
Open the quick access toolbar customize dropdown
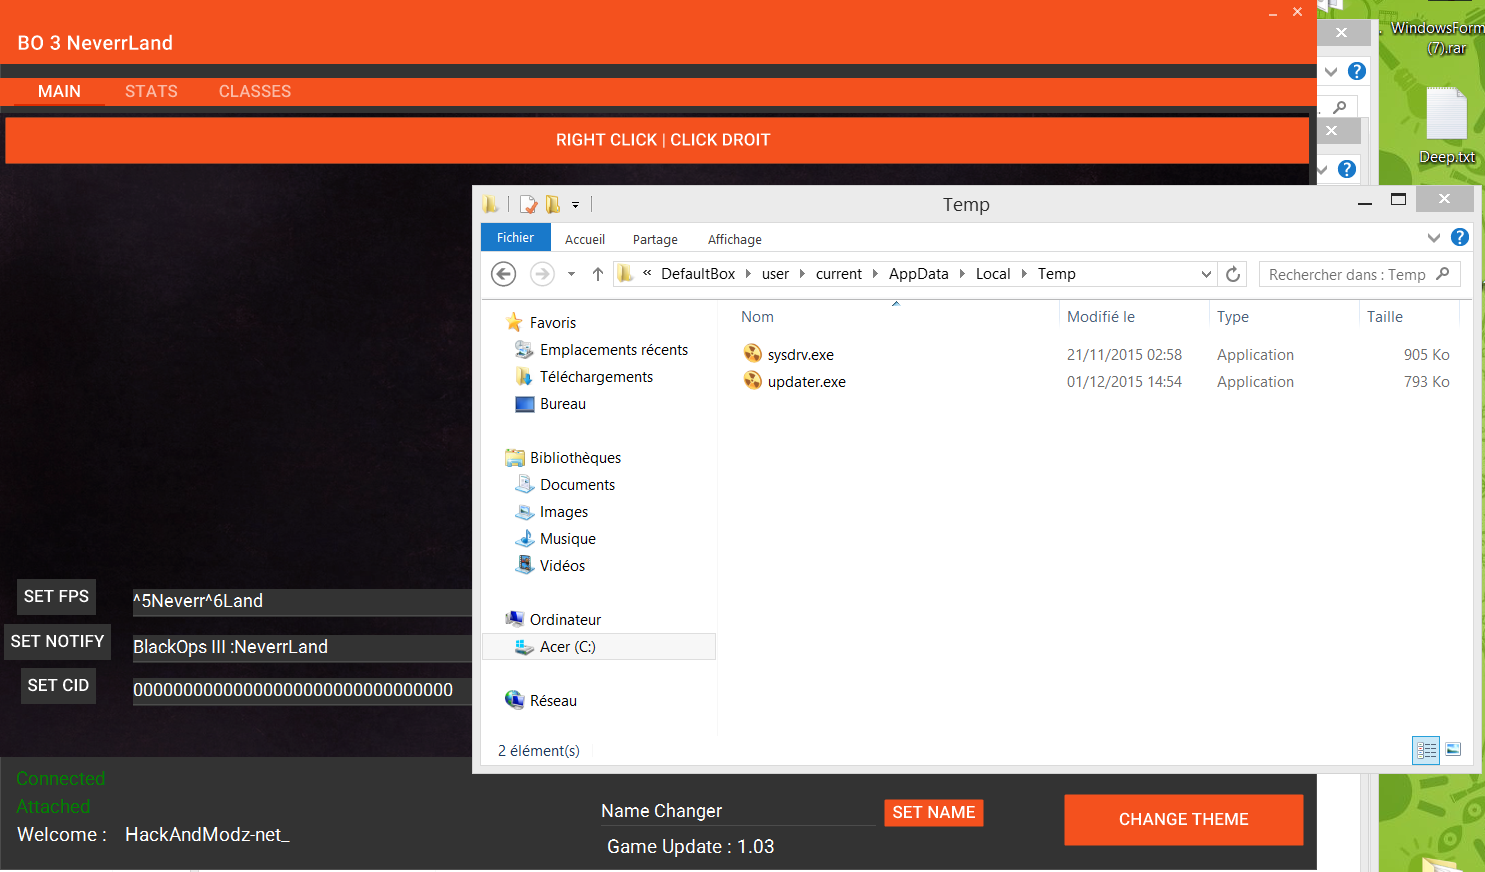pyautogui.click(x=575, y=205)
